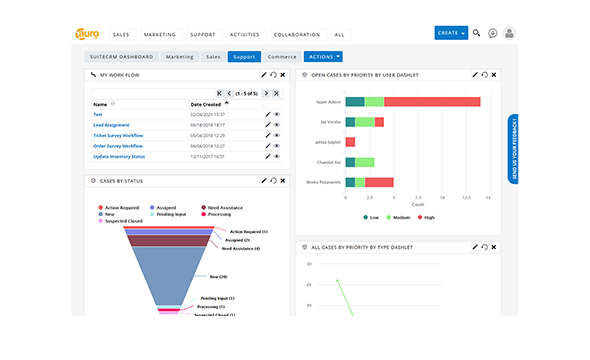Screen dimensions: 590x360
Task: Open Send Us Your Feedback side button
Action: click(x=513, y=149)
